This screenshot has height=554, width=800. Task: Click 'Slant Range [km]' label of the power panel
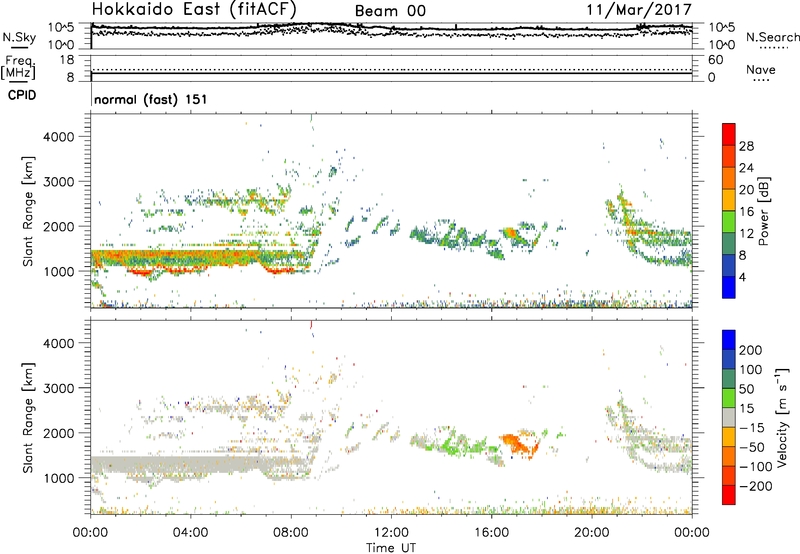click(x=28, y=211)
